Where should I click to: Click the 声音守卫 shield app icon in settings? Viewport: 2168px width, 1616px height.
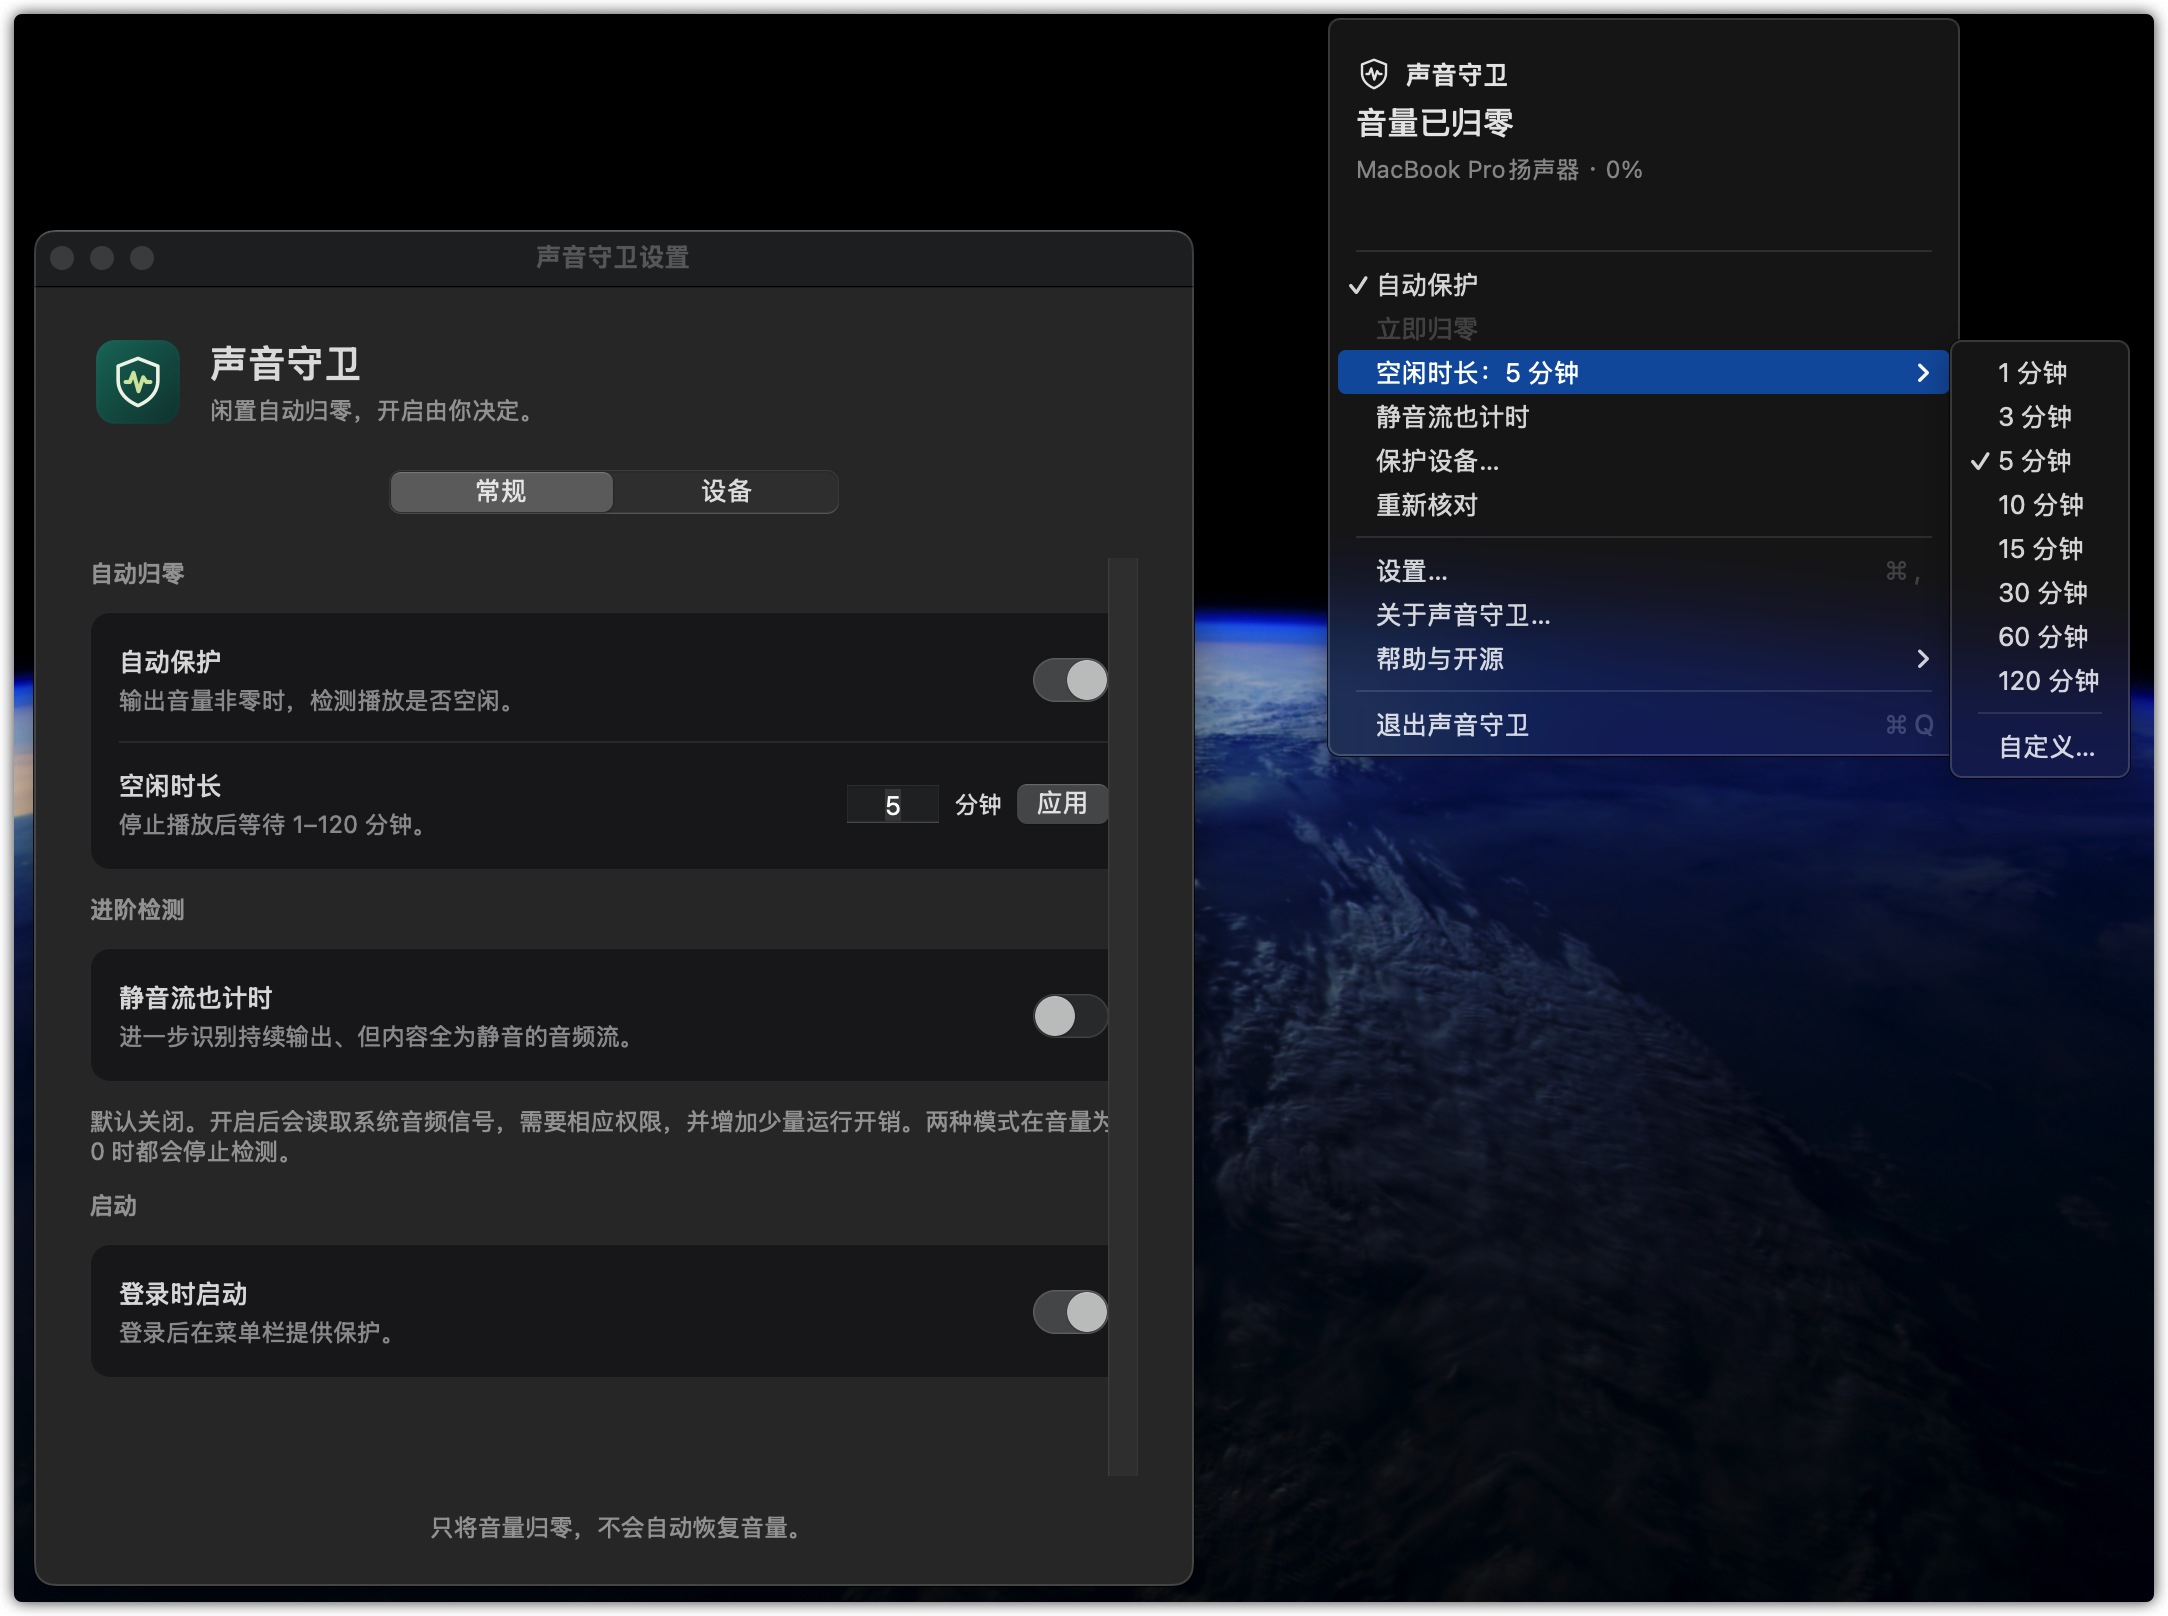(138, 382)
